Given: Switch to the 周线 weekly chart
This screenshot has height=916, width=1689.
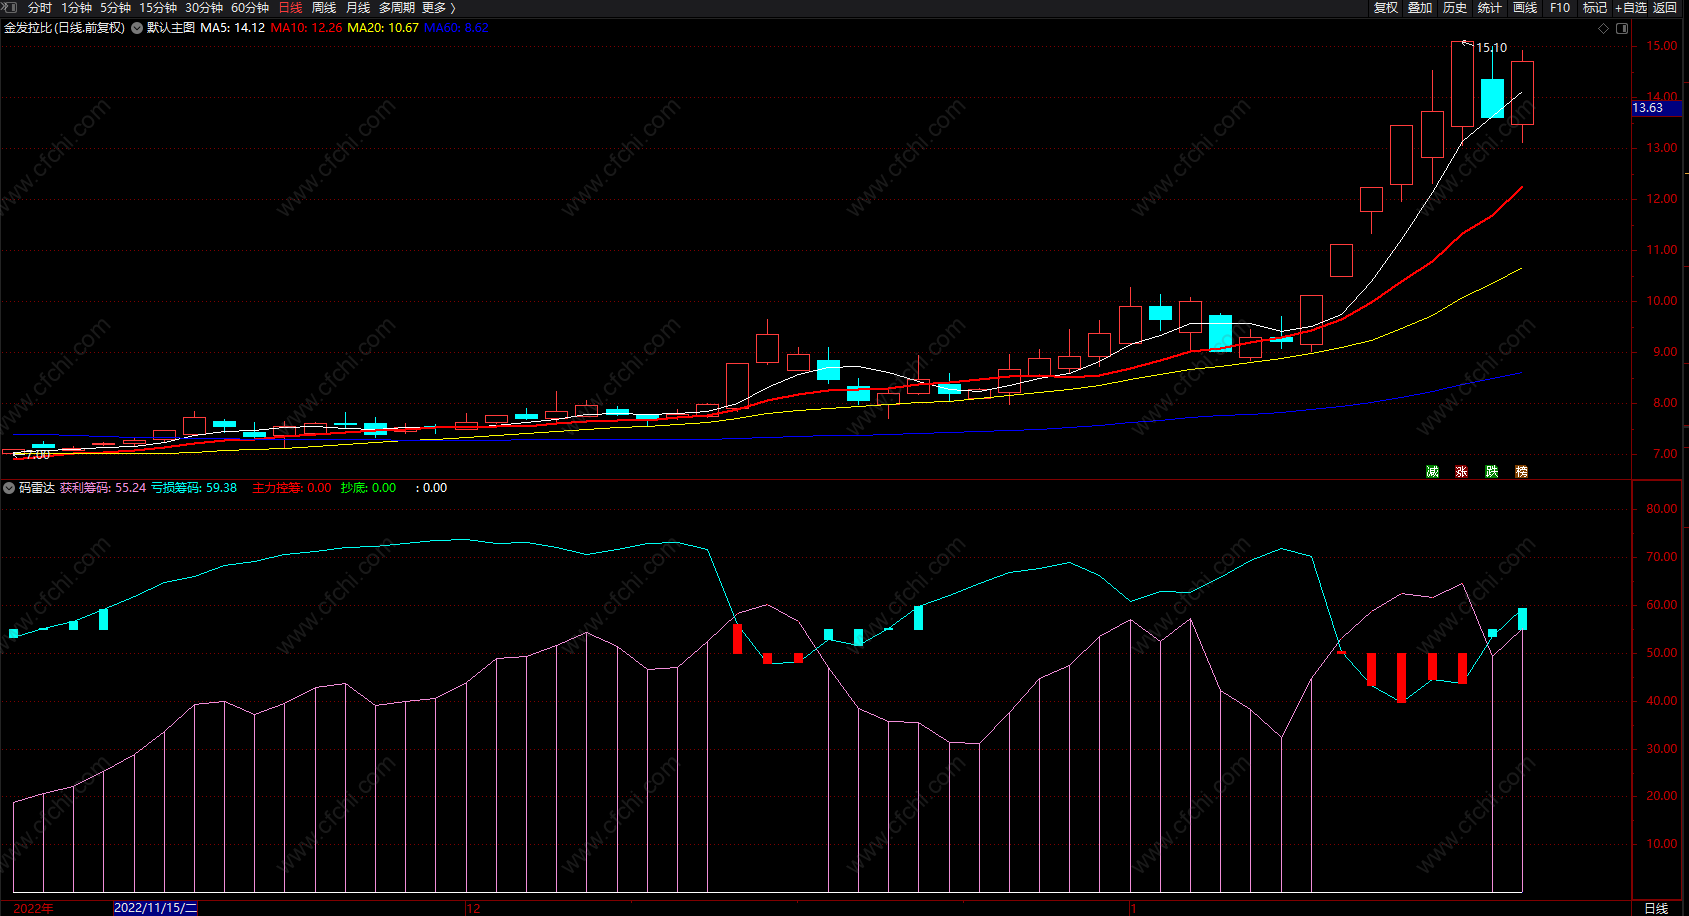Looking at the screenshot, I should tap(324, 8).
